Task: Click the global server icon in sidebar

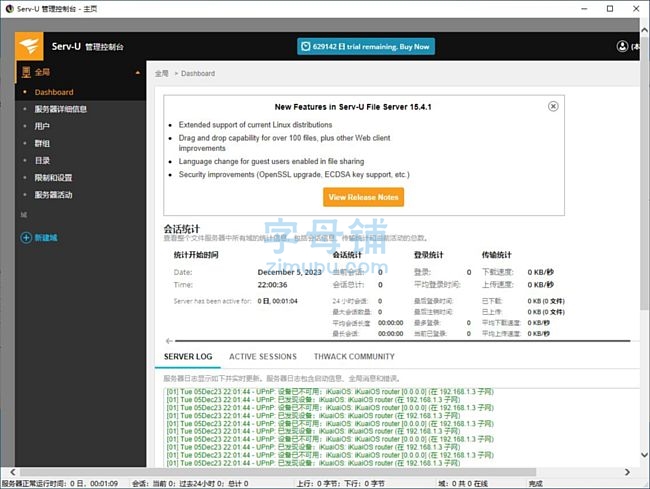Action: click(26, 72)
